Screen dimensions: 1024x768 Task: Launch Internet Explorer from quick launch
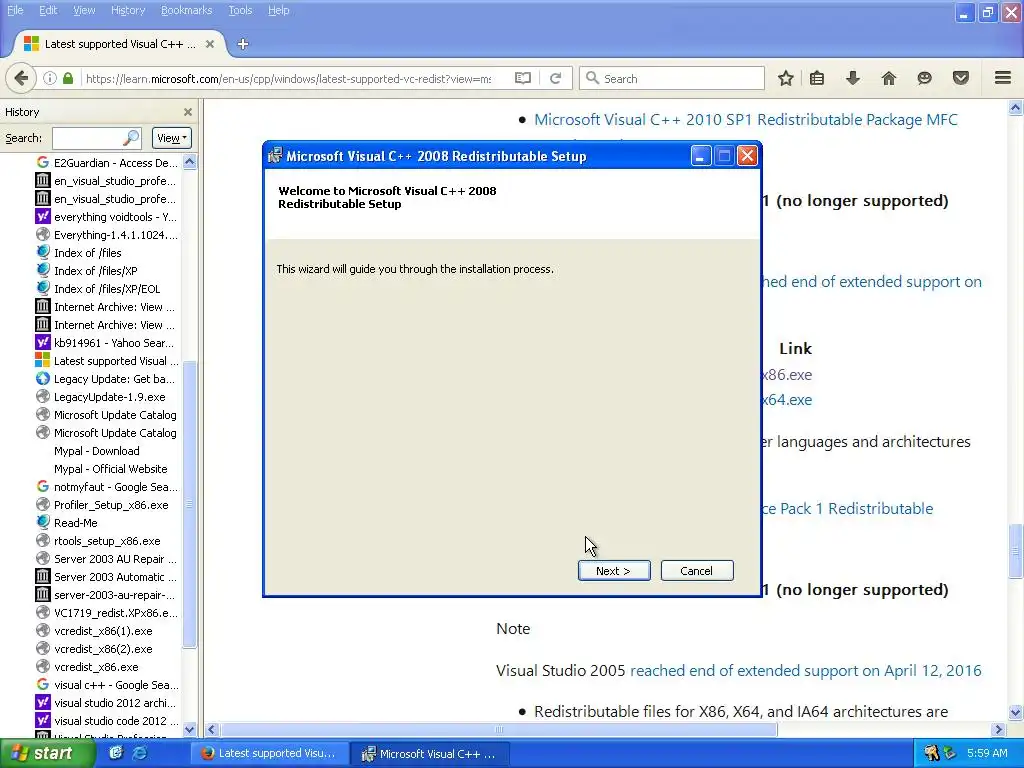[x=139, y=753]
